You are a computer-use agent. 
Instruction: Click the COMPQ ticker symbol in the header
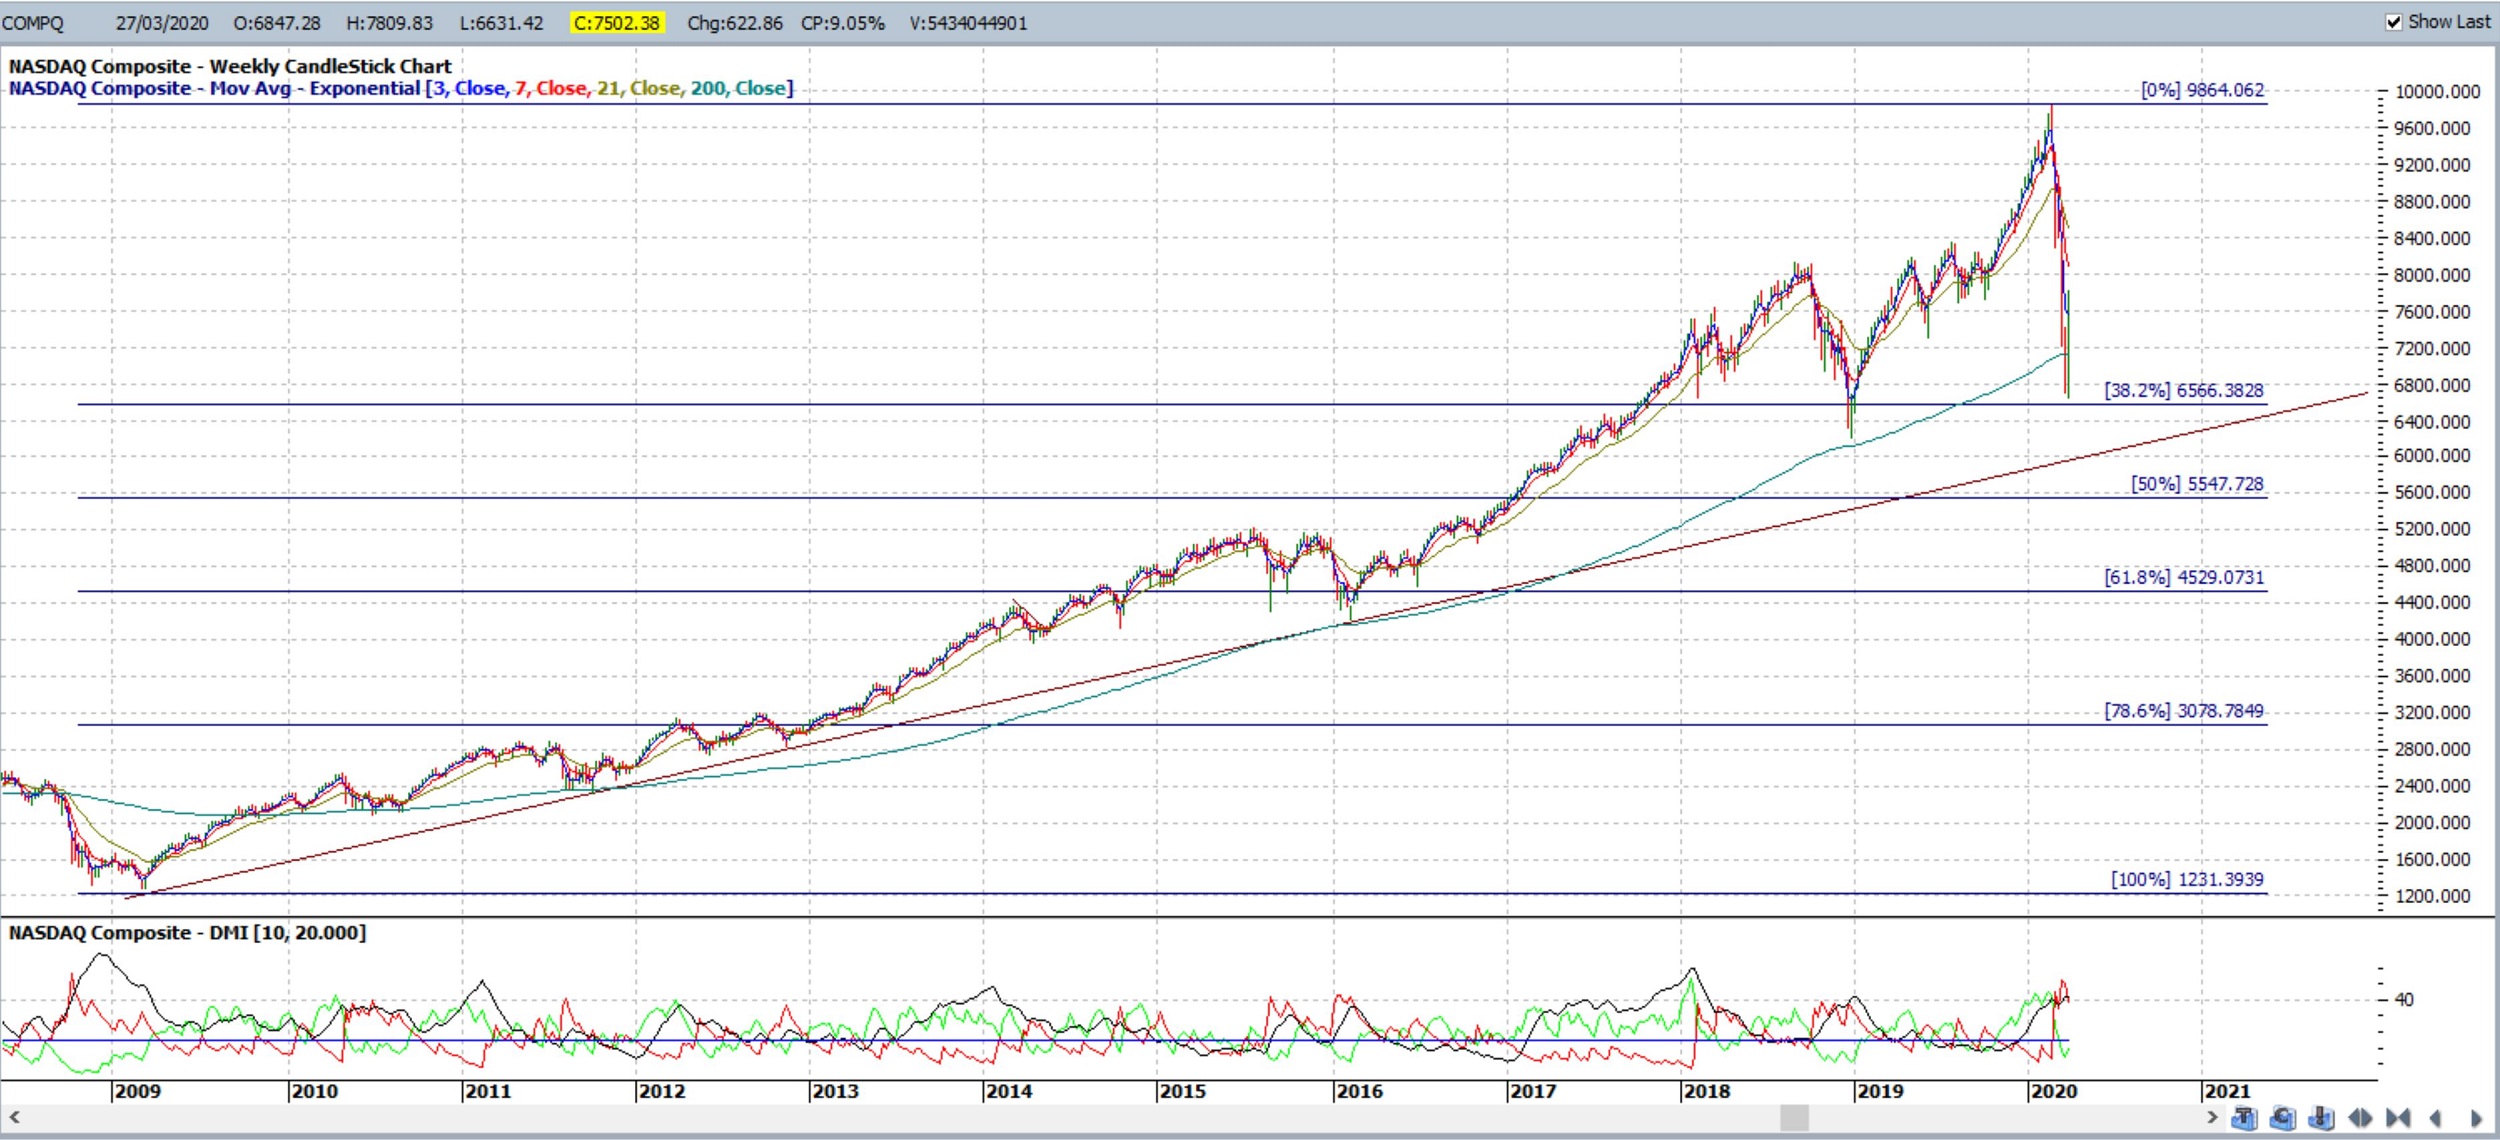[x=33, y=23]
